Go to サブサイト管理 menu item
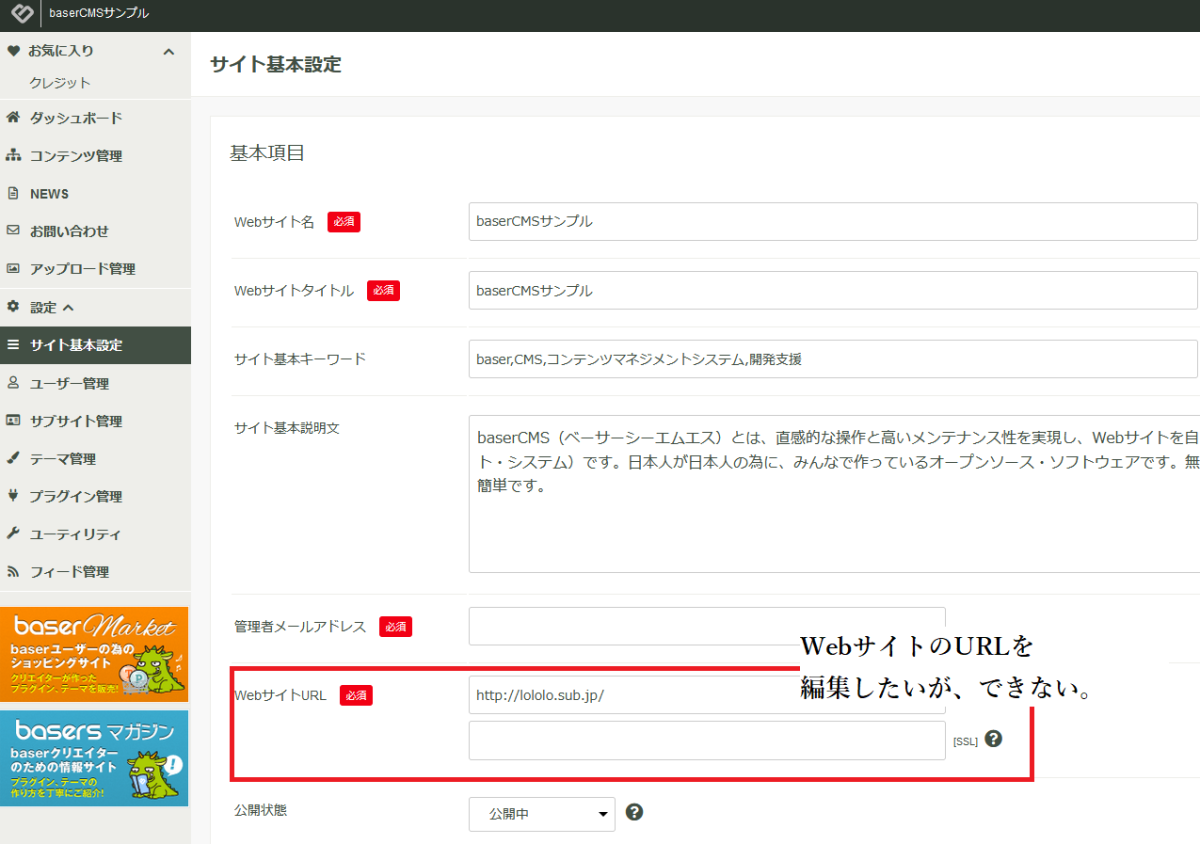The height and width of the screenshot is (844, 1200). (75, 421)
